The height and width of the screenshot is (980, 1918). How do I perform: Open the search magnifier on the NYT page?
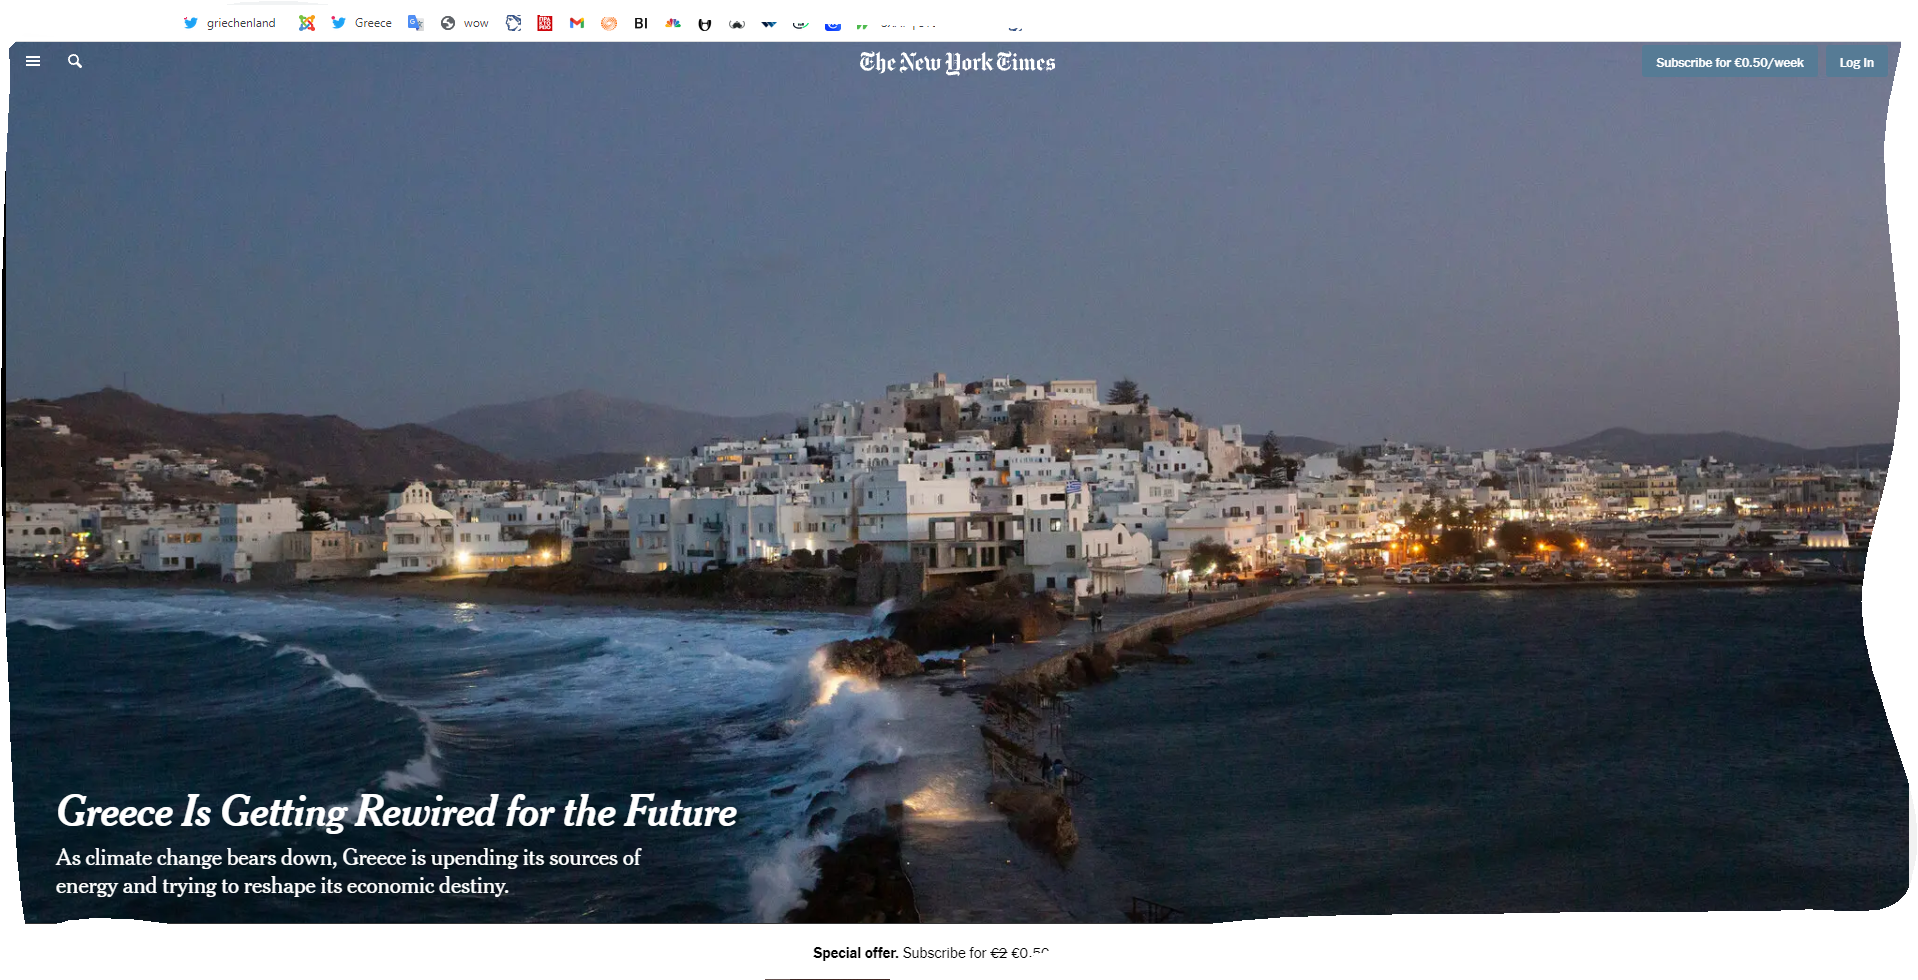click(74, 61)
